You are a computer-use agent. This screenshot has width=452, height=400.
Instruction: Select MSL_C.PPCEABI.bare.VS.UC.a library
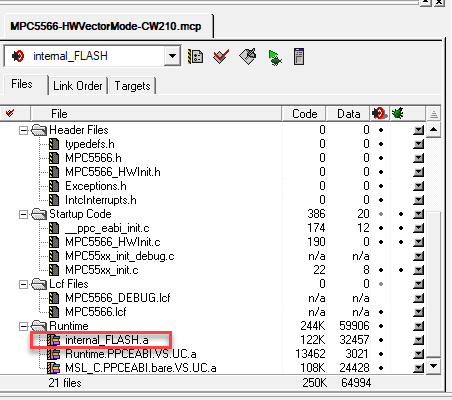click(x=141, y=368)
